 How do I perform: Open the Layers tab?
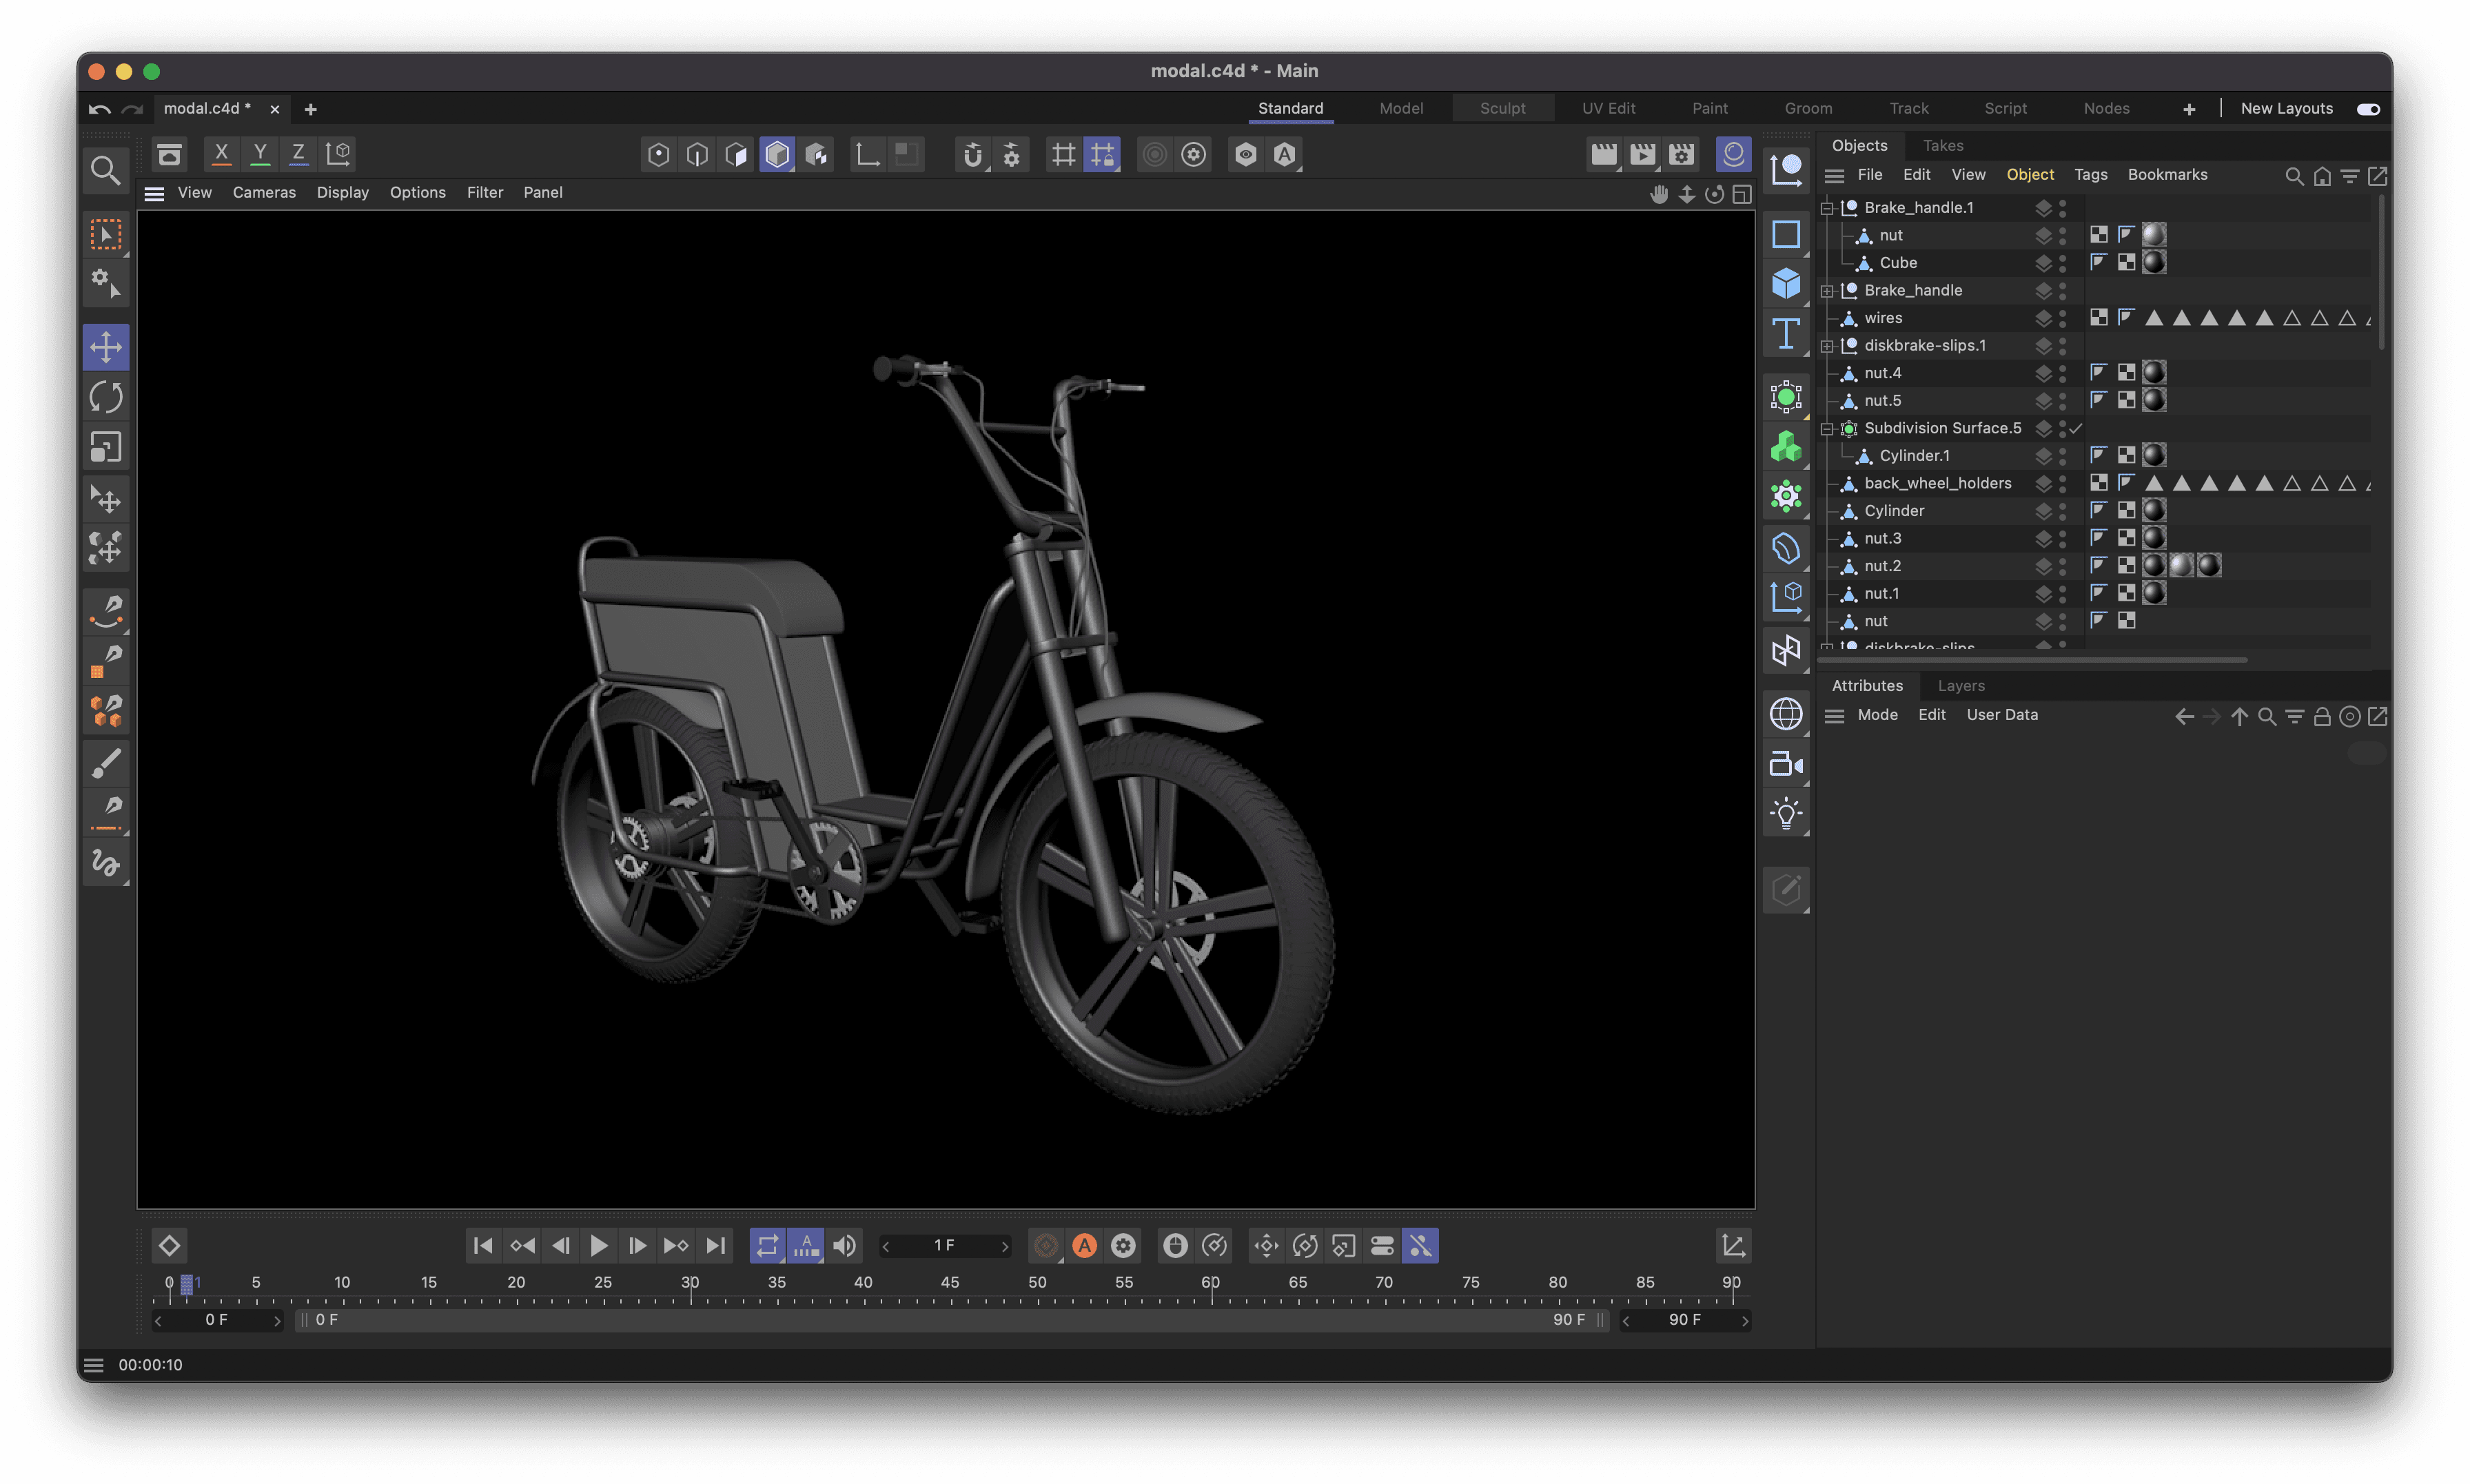tap(1961, 685)
